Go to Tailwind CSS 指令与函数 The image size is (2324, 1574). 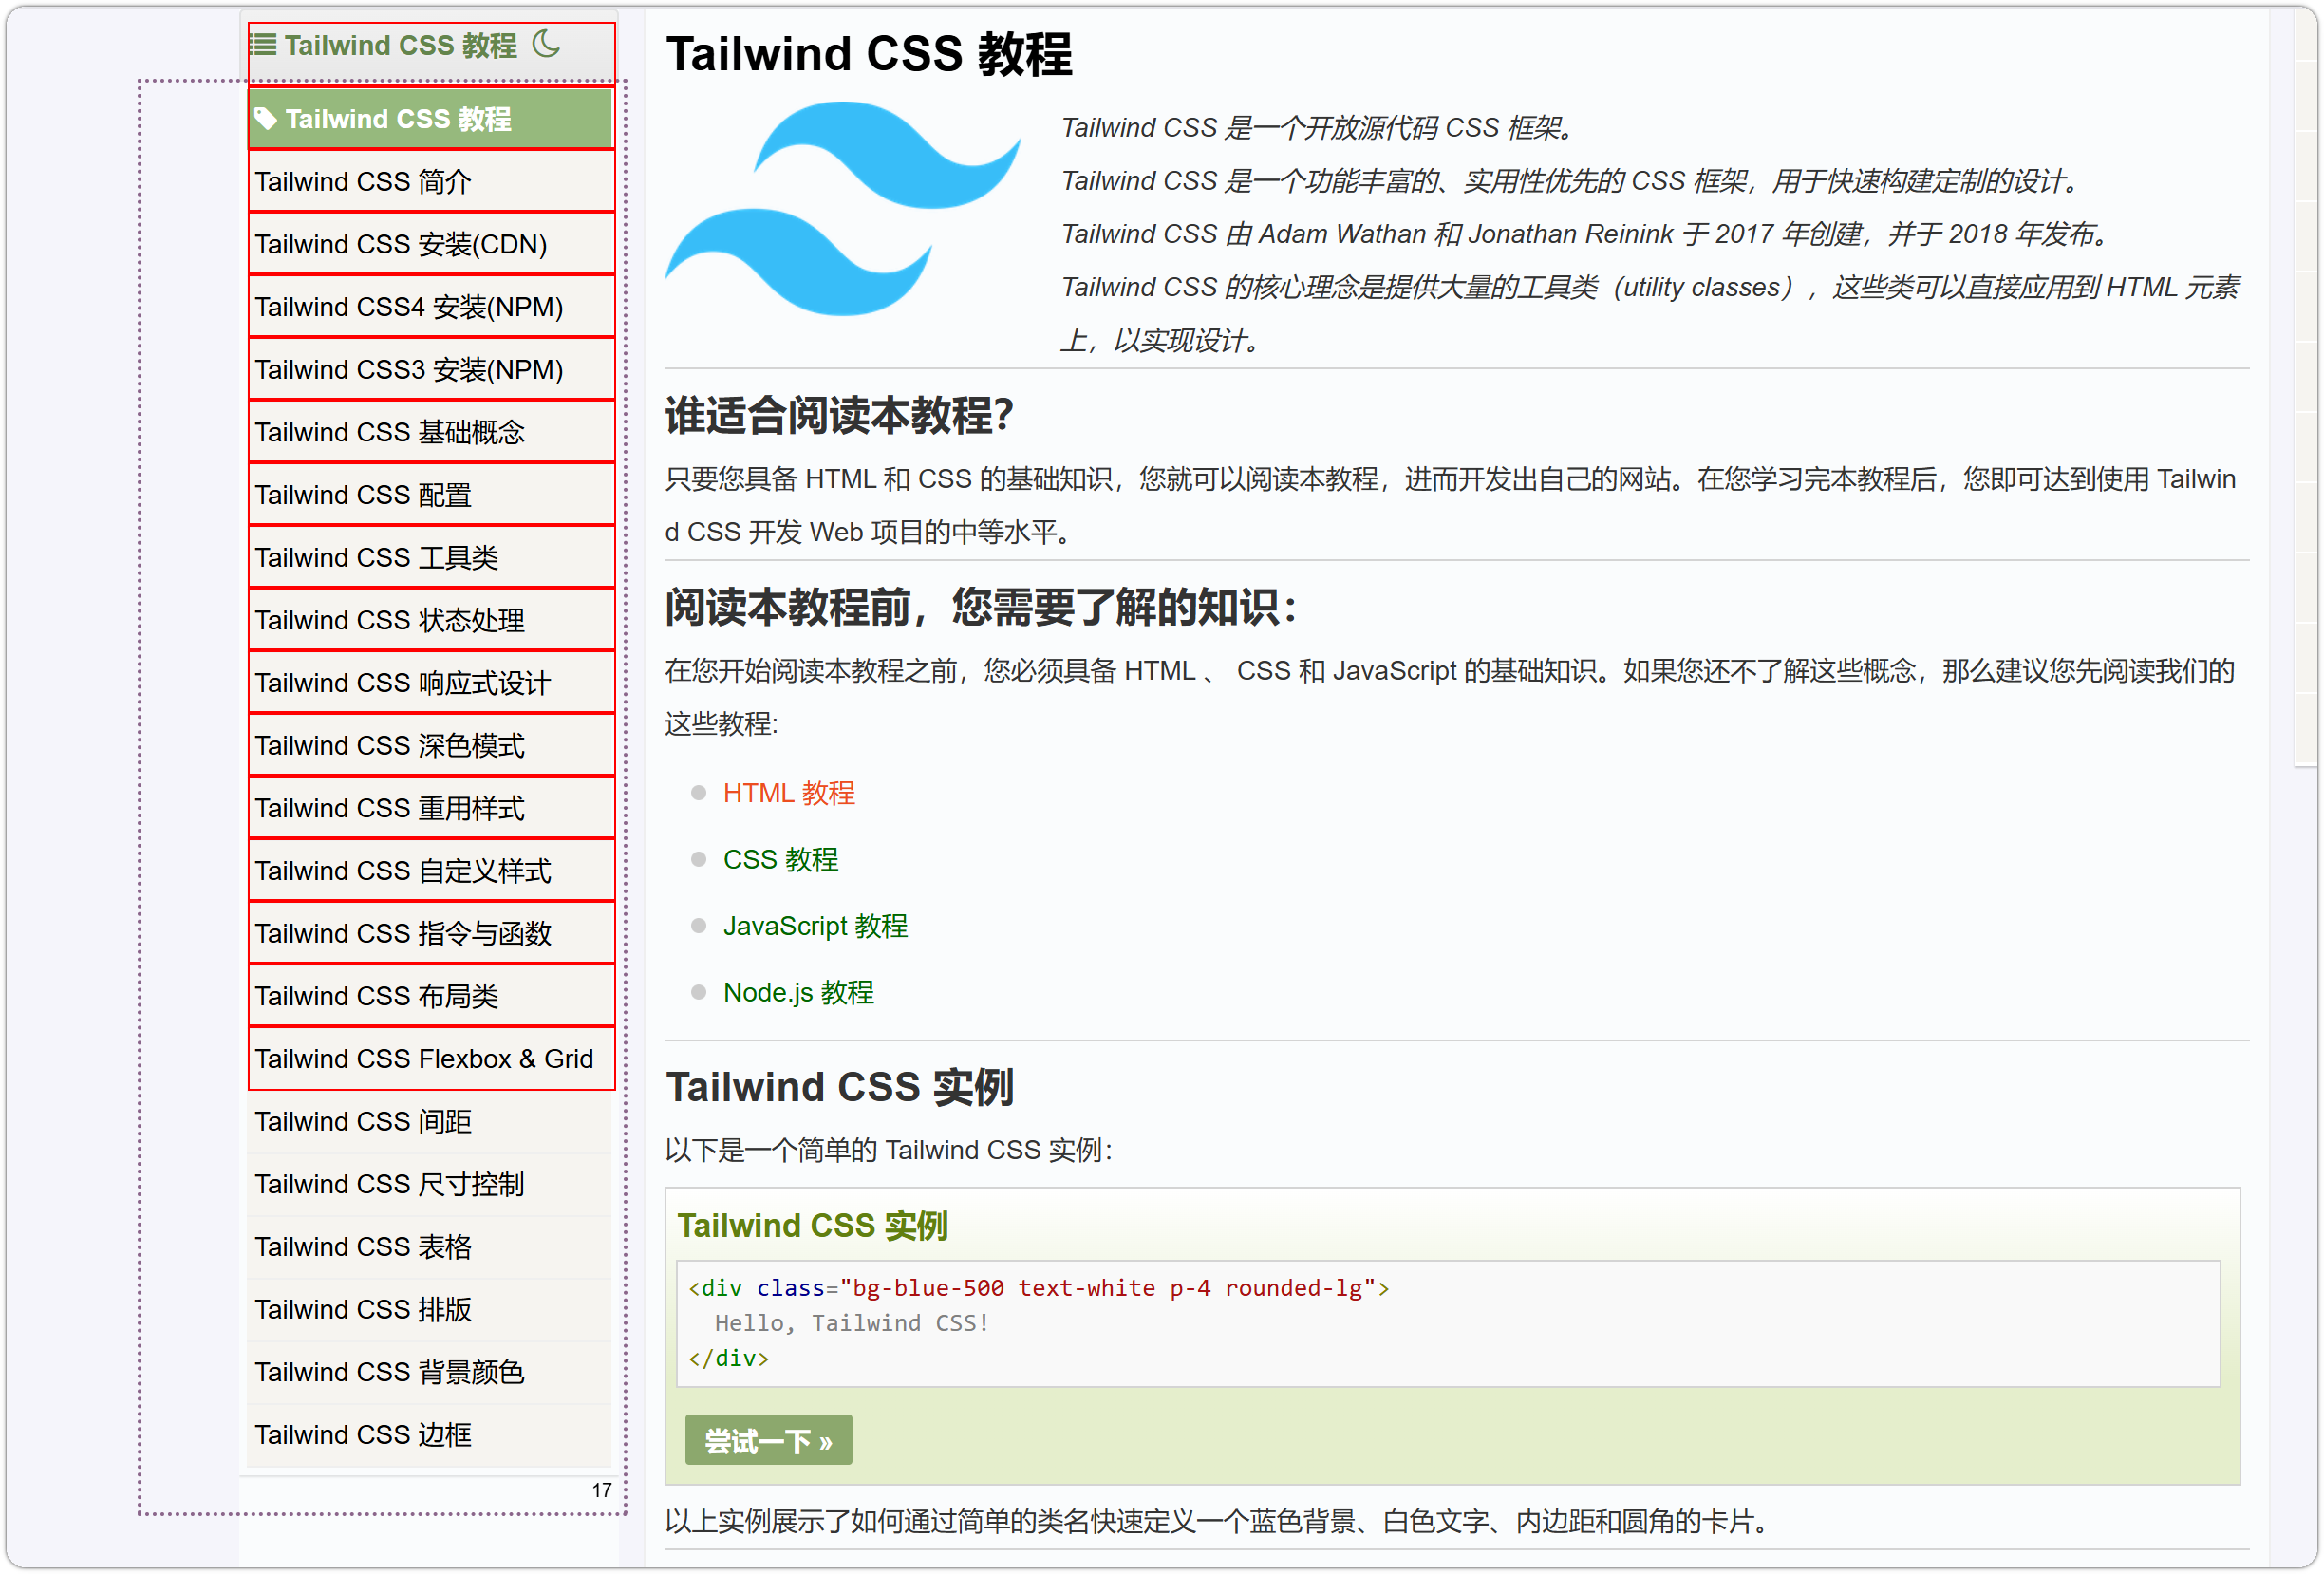pos(431,934)
